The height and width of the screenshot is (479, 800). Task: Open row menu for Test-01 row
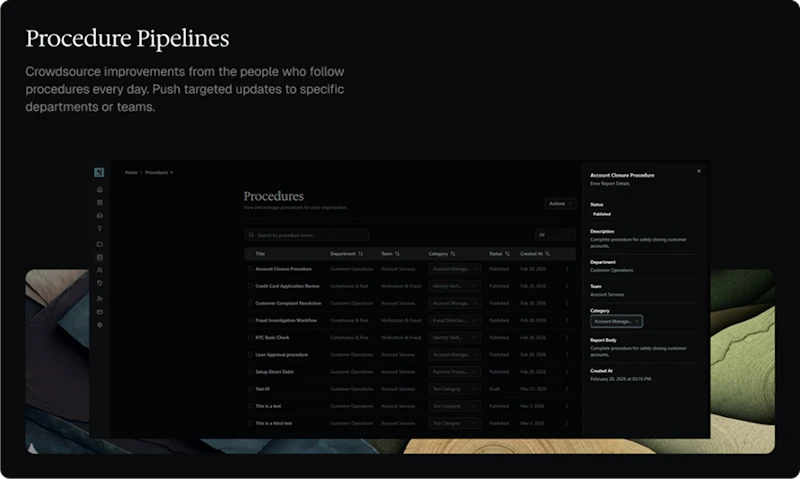(x=566, y=389)
